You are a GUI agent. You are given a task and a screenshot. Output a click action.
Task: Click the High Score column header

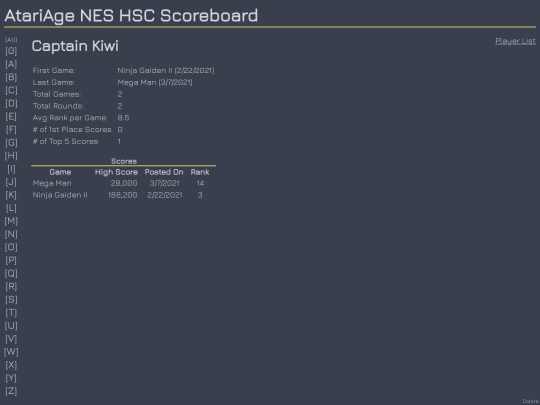tap(116, 172)
